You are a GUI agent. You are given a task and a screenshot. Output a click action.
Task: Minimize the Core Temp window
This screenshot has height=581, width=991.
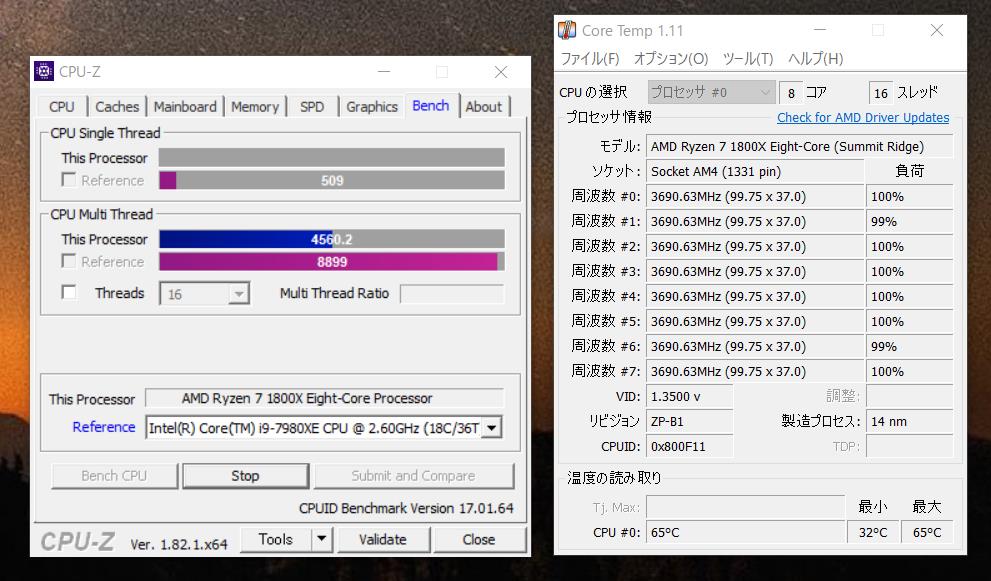click(820, 30)
